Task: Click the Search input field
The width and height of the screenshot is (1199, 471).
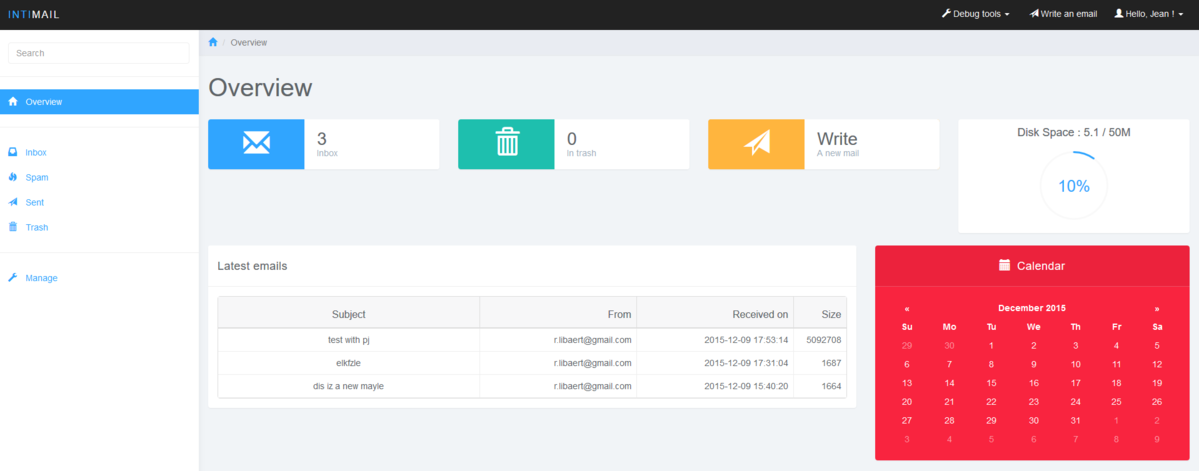Action: click(99, 53)
